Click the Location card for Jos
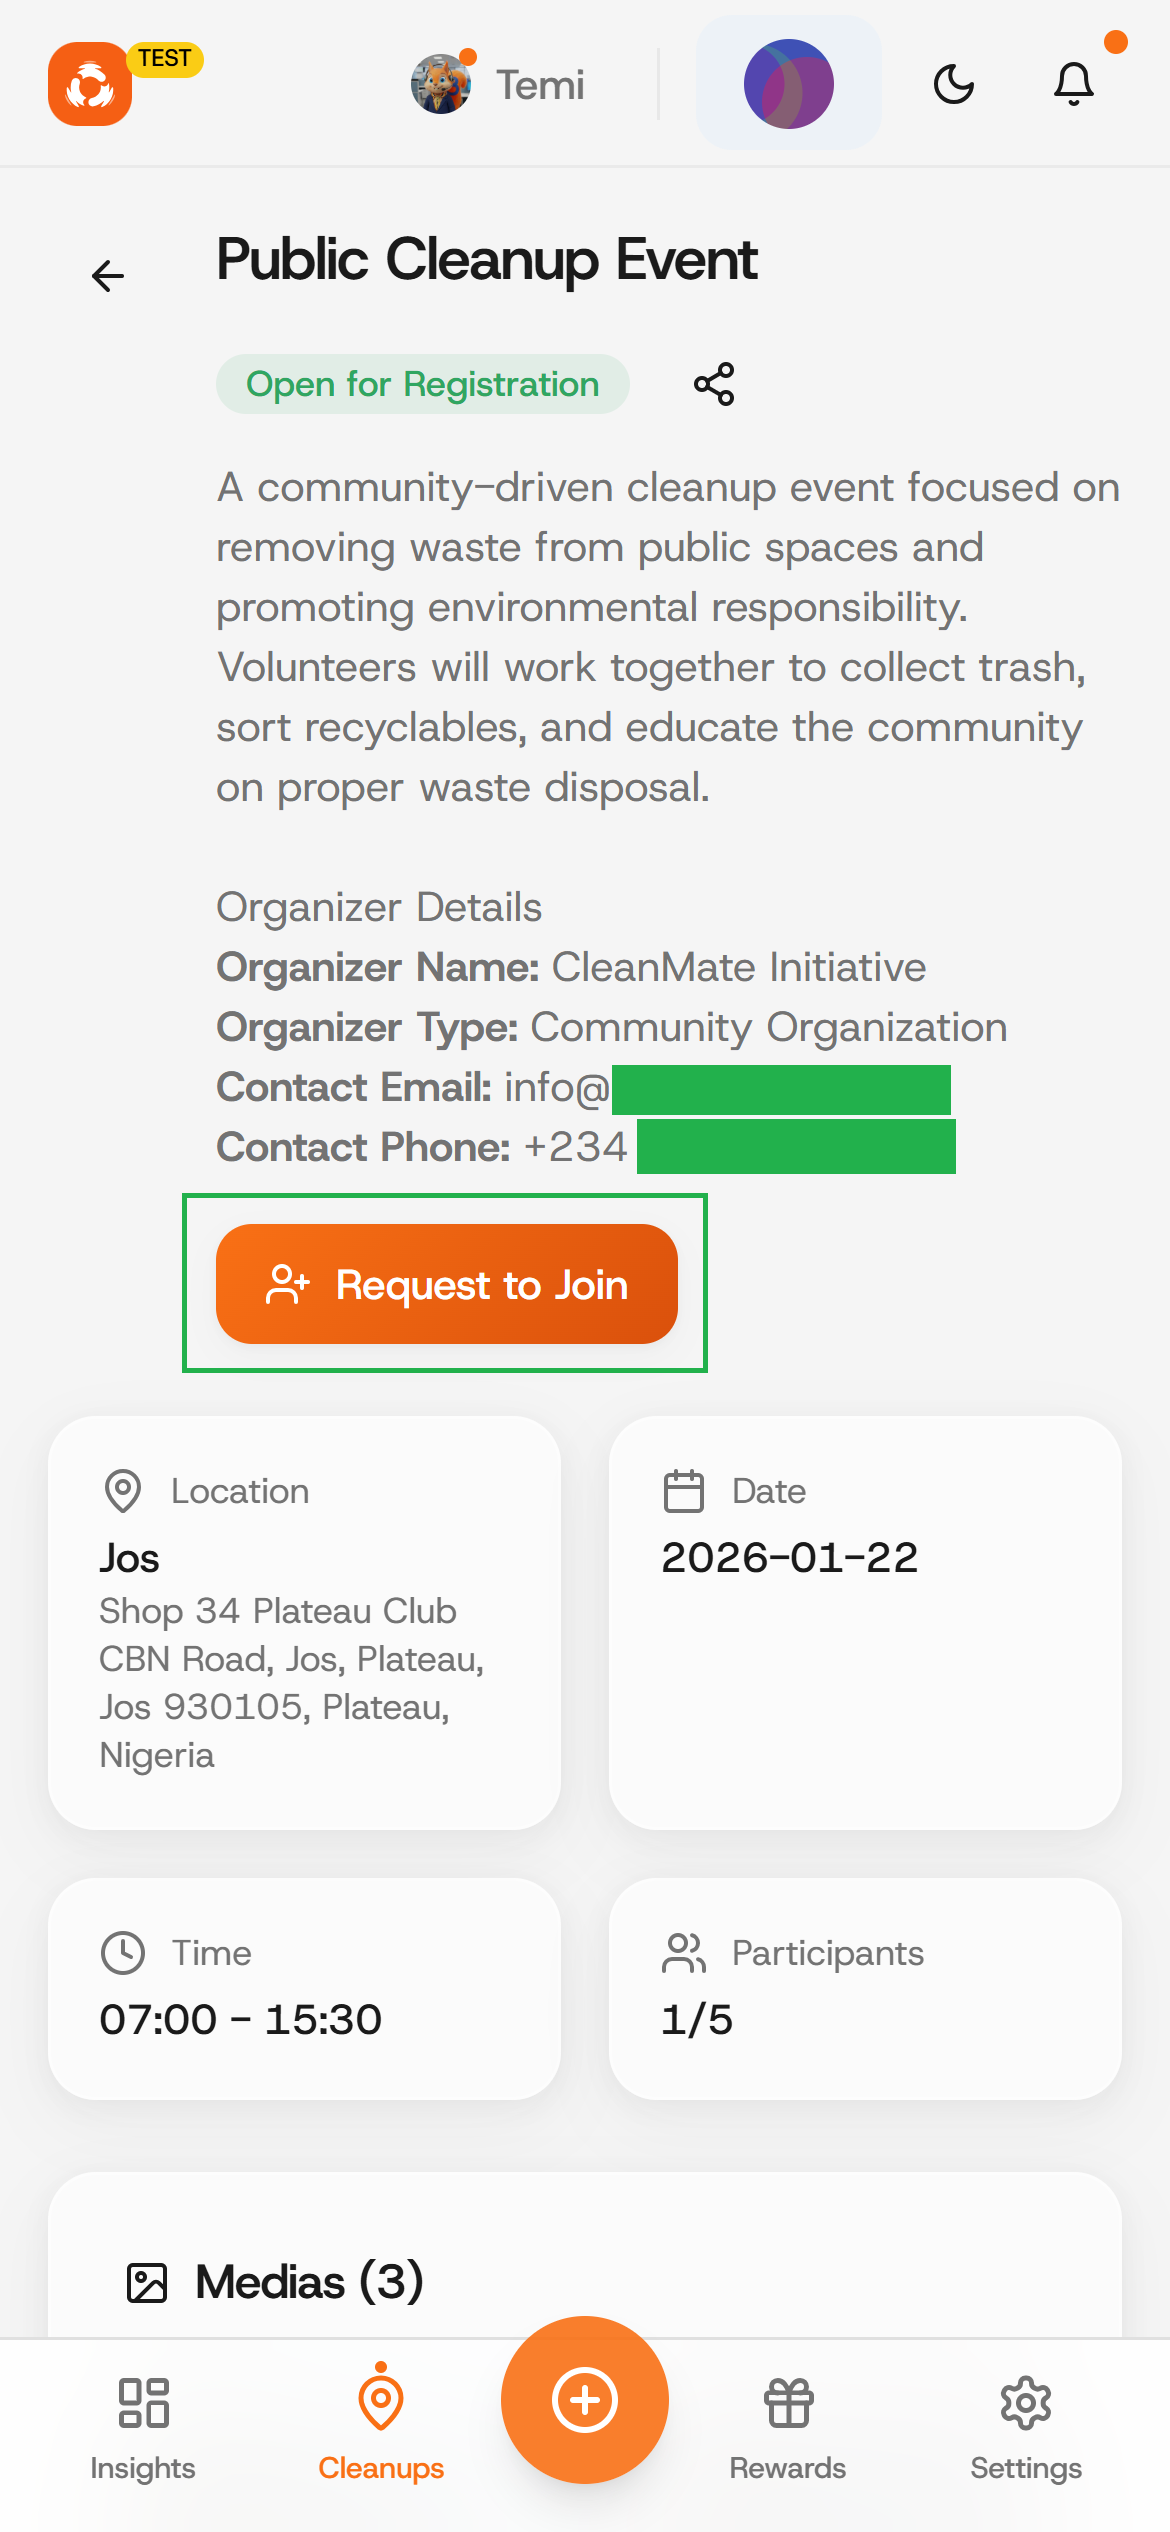 coord(304,1622)
